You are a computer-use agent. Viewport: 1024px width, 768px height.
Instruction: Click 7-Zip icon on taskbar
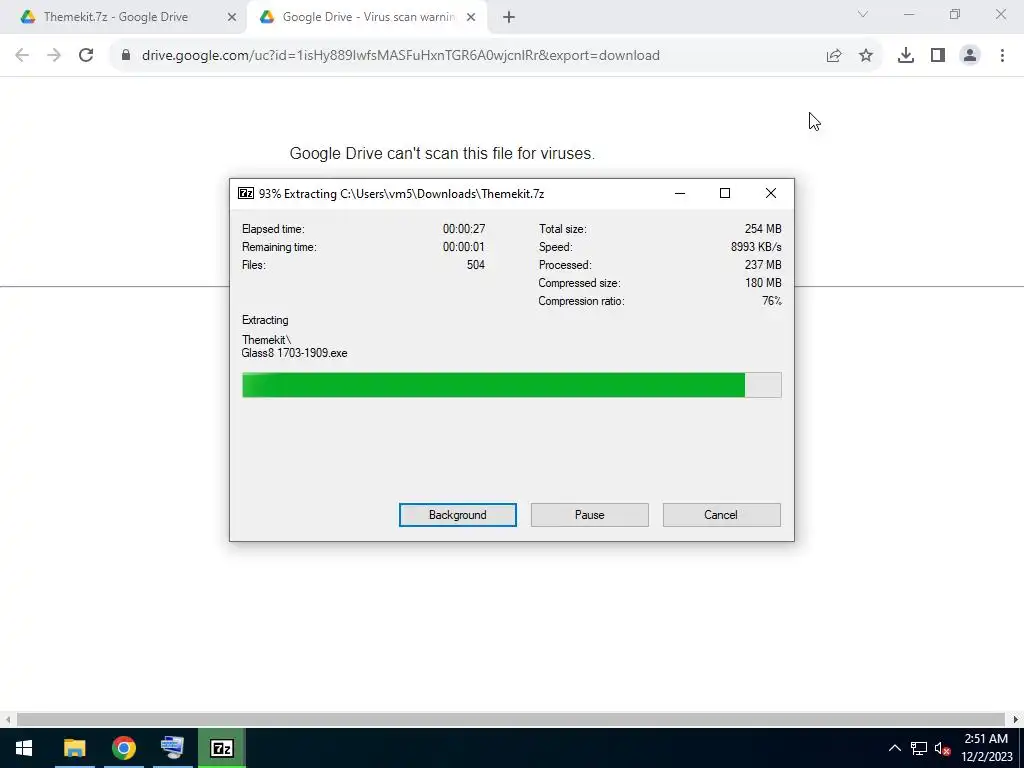pyautogui.click(x=222, y=748)
